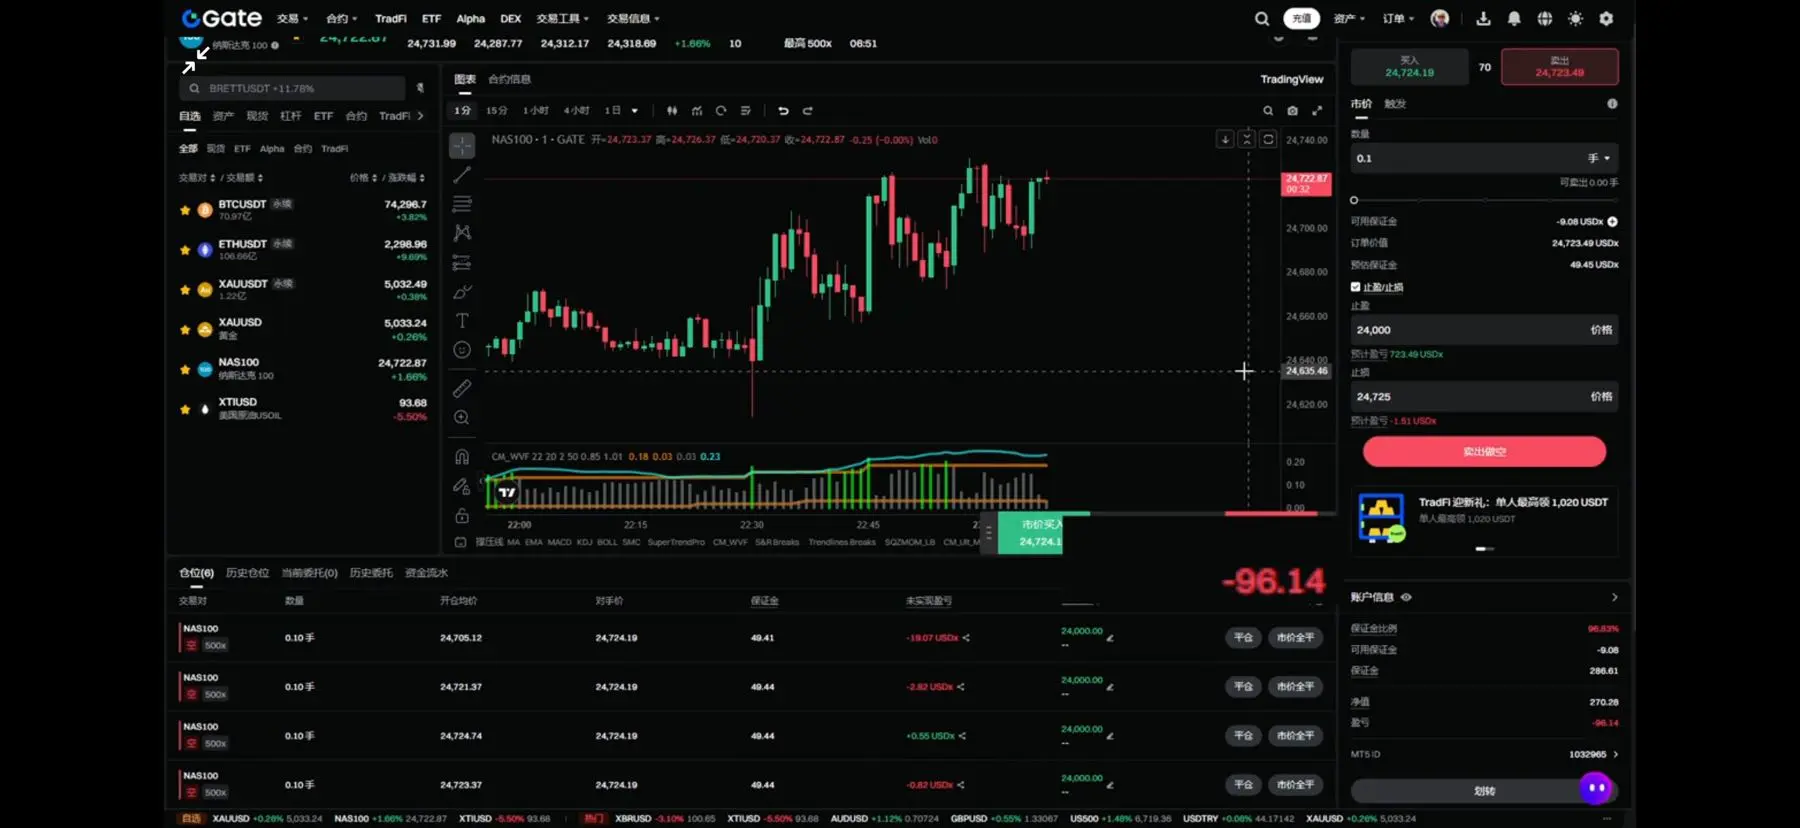Select the brush drawing tool
This screenshot has height=828, width=1800.
pyautogui.click(x=461, y=292)
